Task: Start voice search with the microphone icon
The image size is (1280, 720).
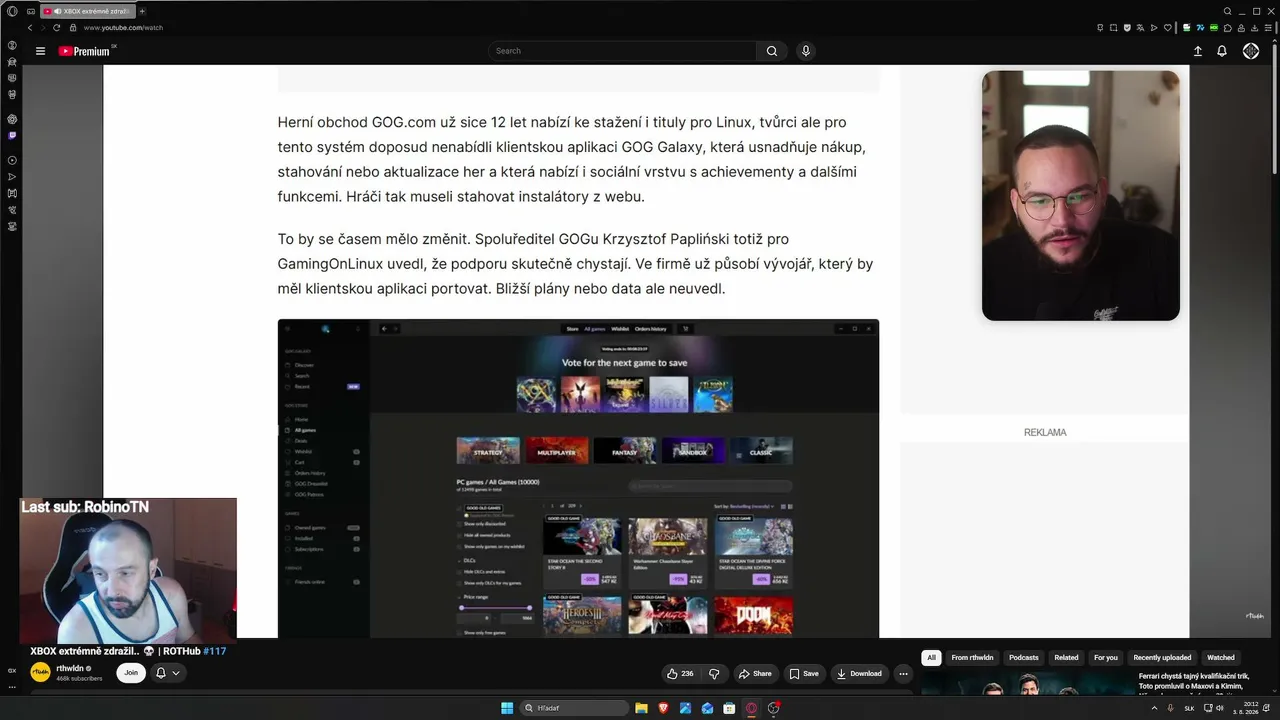Action: point(806,51)
